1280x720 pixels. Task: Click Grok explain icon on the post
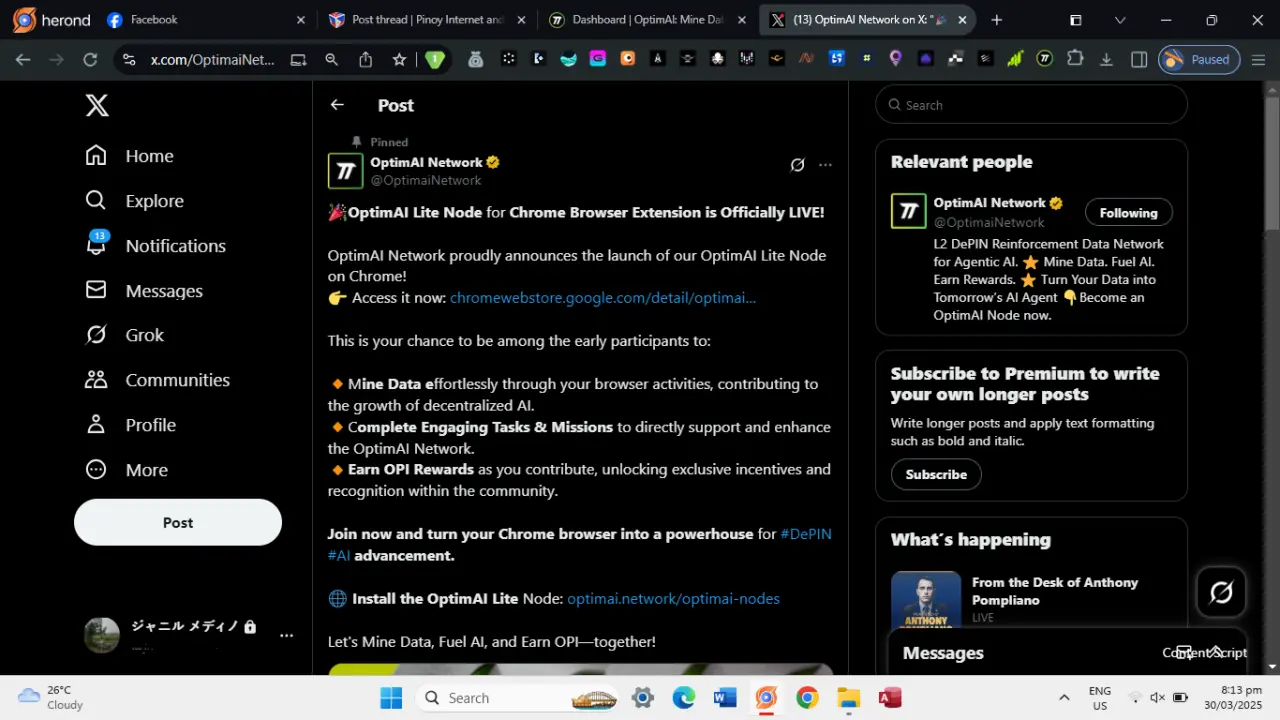(797, 165)
